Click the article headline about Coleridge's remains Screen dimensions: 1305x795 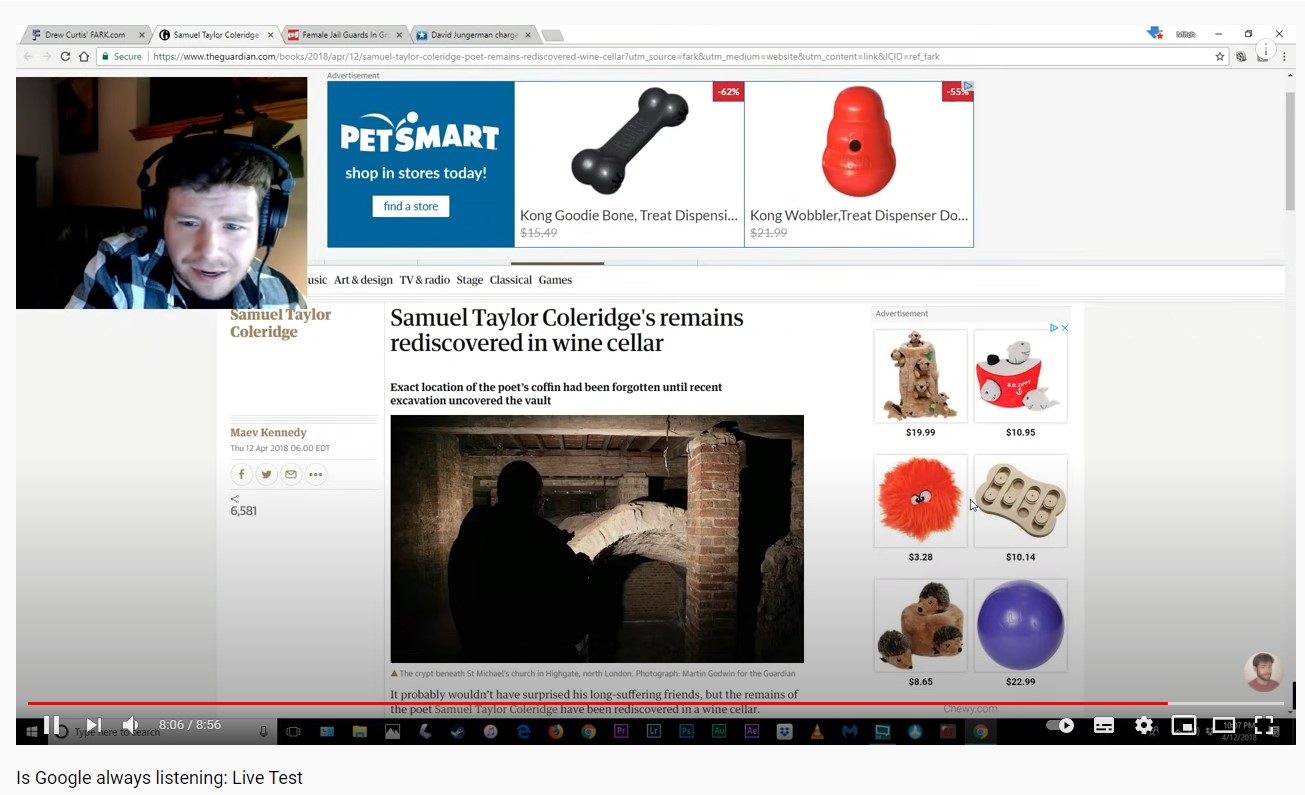pyautogui.click(x=567, y=330)
